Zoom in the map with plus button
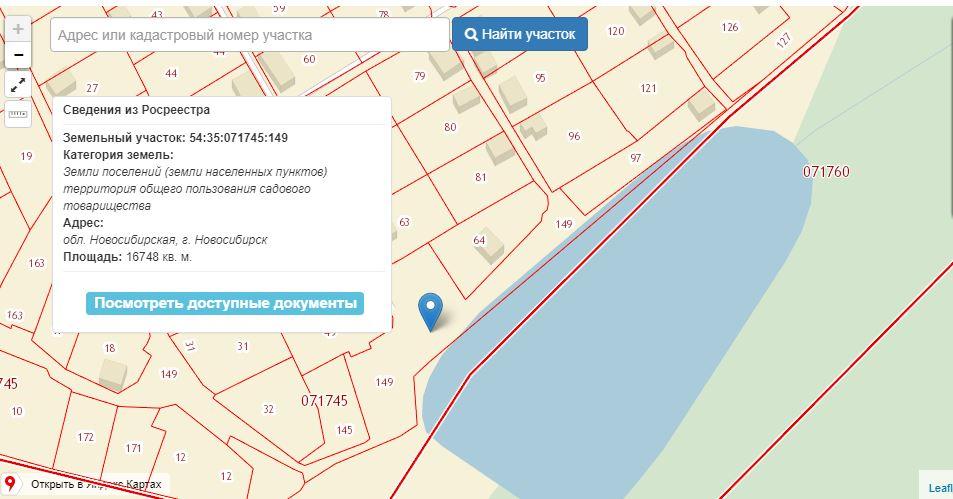Image resolution: width=953 pixels, height=499 pixels. point(18,29)
